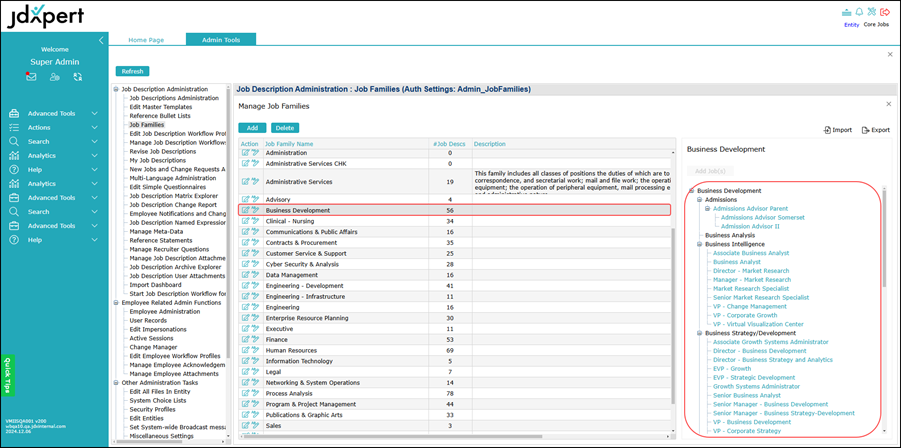Open the Core Jobs icon
The image size is (901, 448).
(873, 12)
